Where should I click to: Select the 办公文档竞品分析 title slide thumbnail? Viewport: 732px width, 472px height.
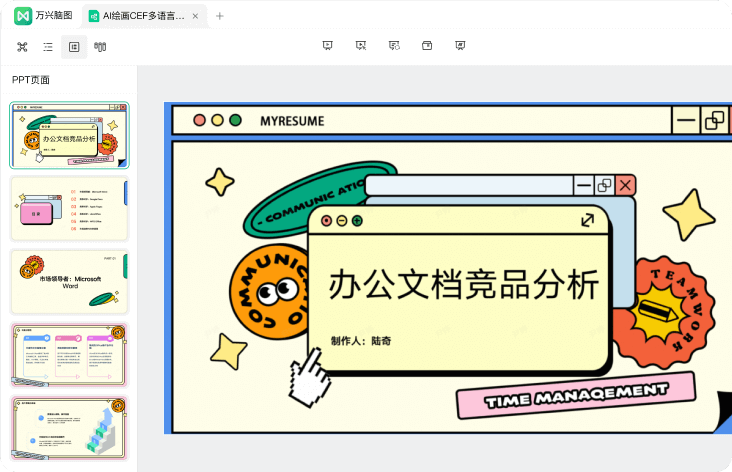coord(69,135)
